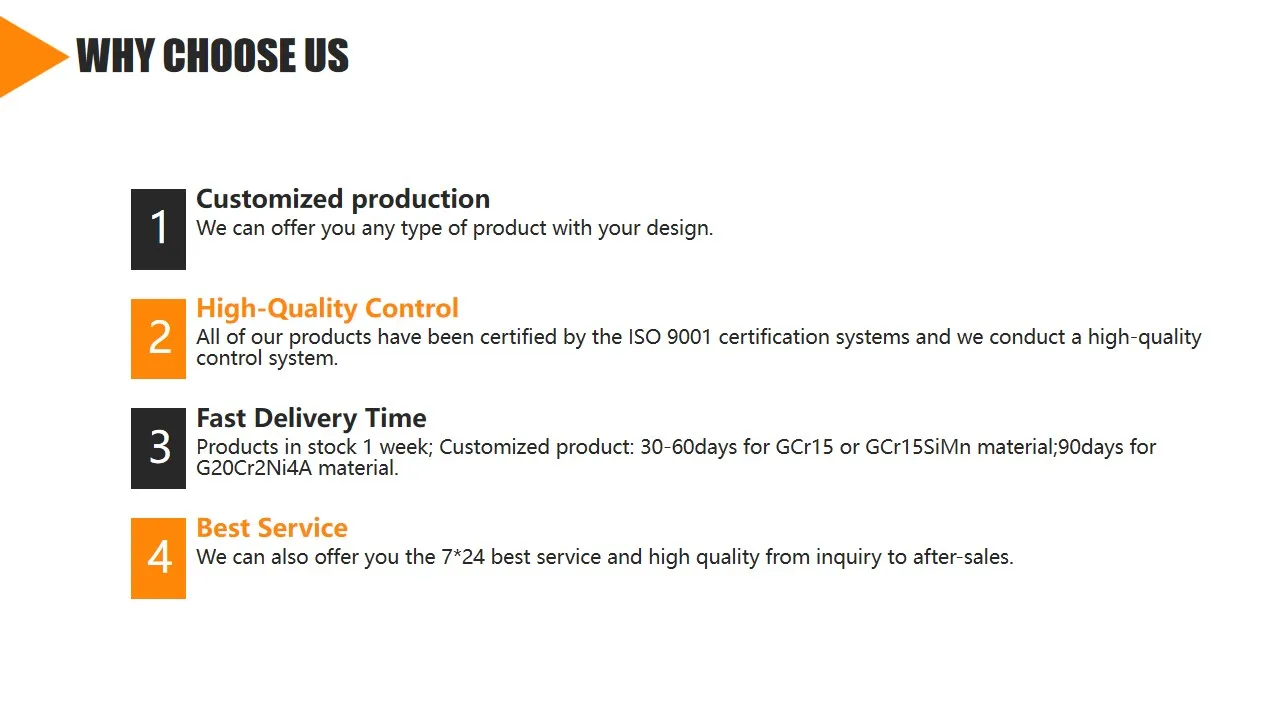The image size is (1280, 720).
Task: Select the black number 1 box
Action: [158, 229]
